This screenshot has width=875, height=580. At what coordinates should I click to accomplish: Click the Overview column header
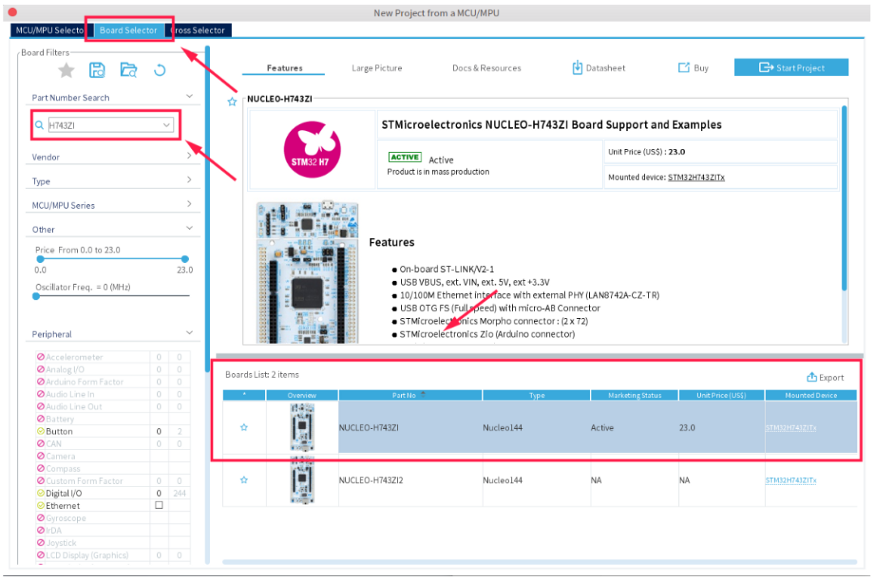click(x=302, y=395)
